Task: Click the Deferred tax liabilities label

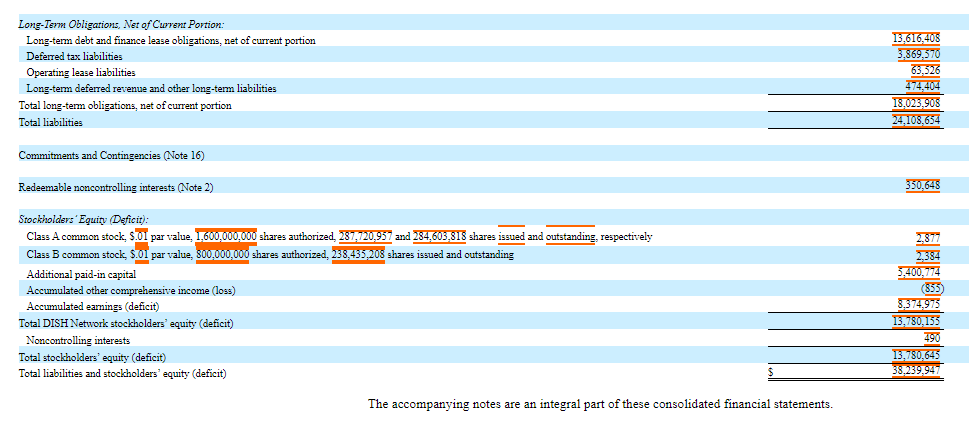Action: 74,56
